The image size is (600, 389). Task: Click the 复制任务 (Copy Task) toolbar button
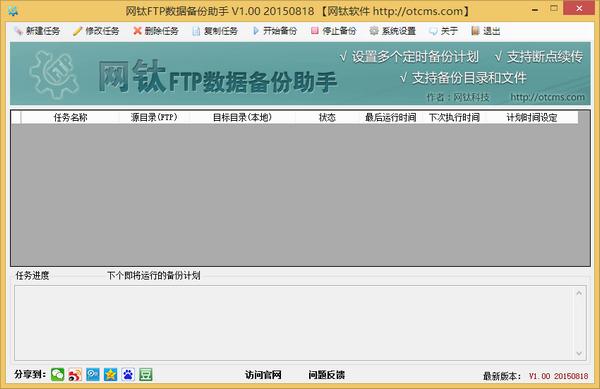[215, 31]
